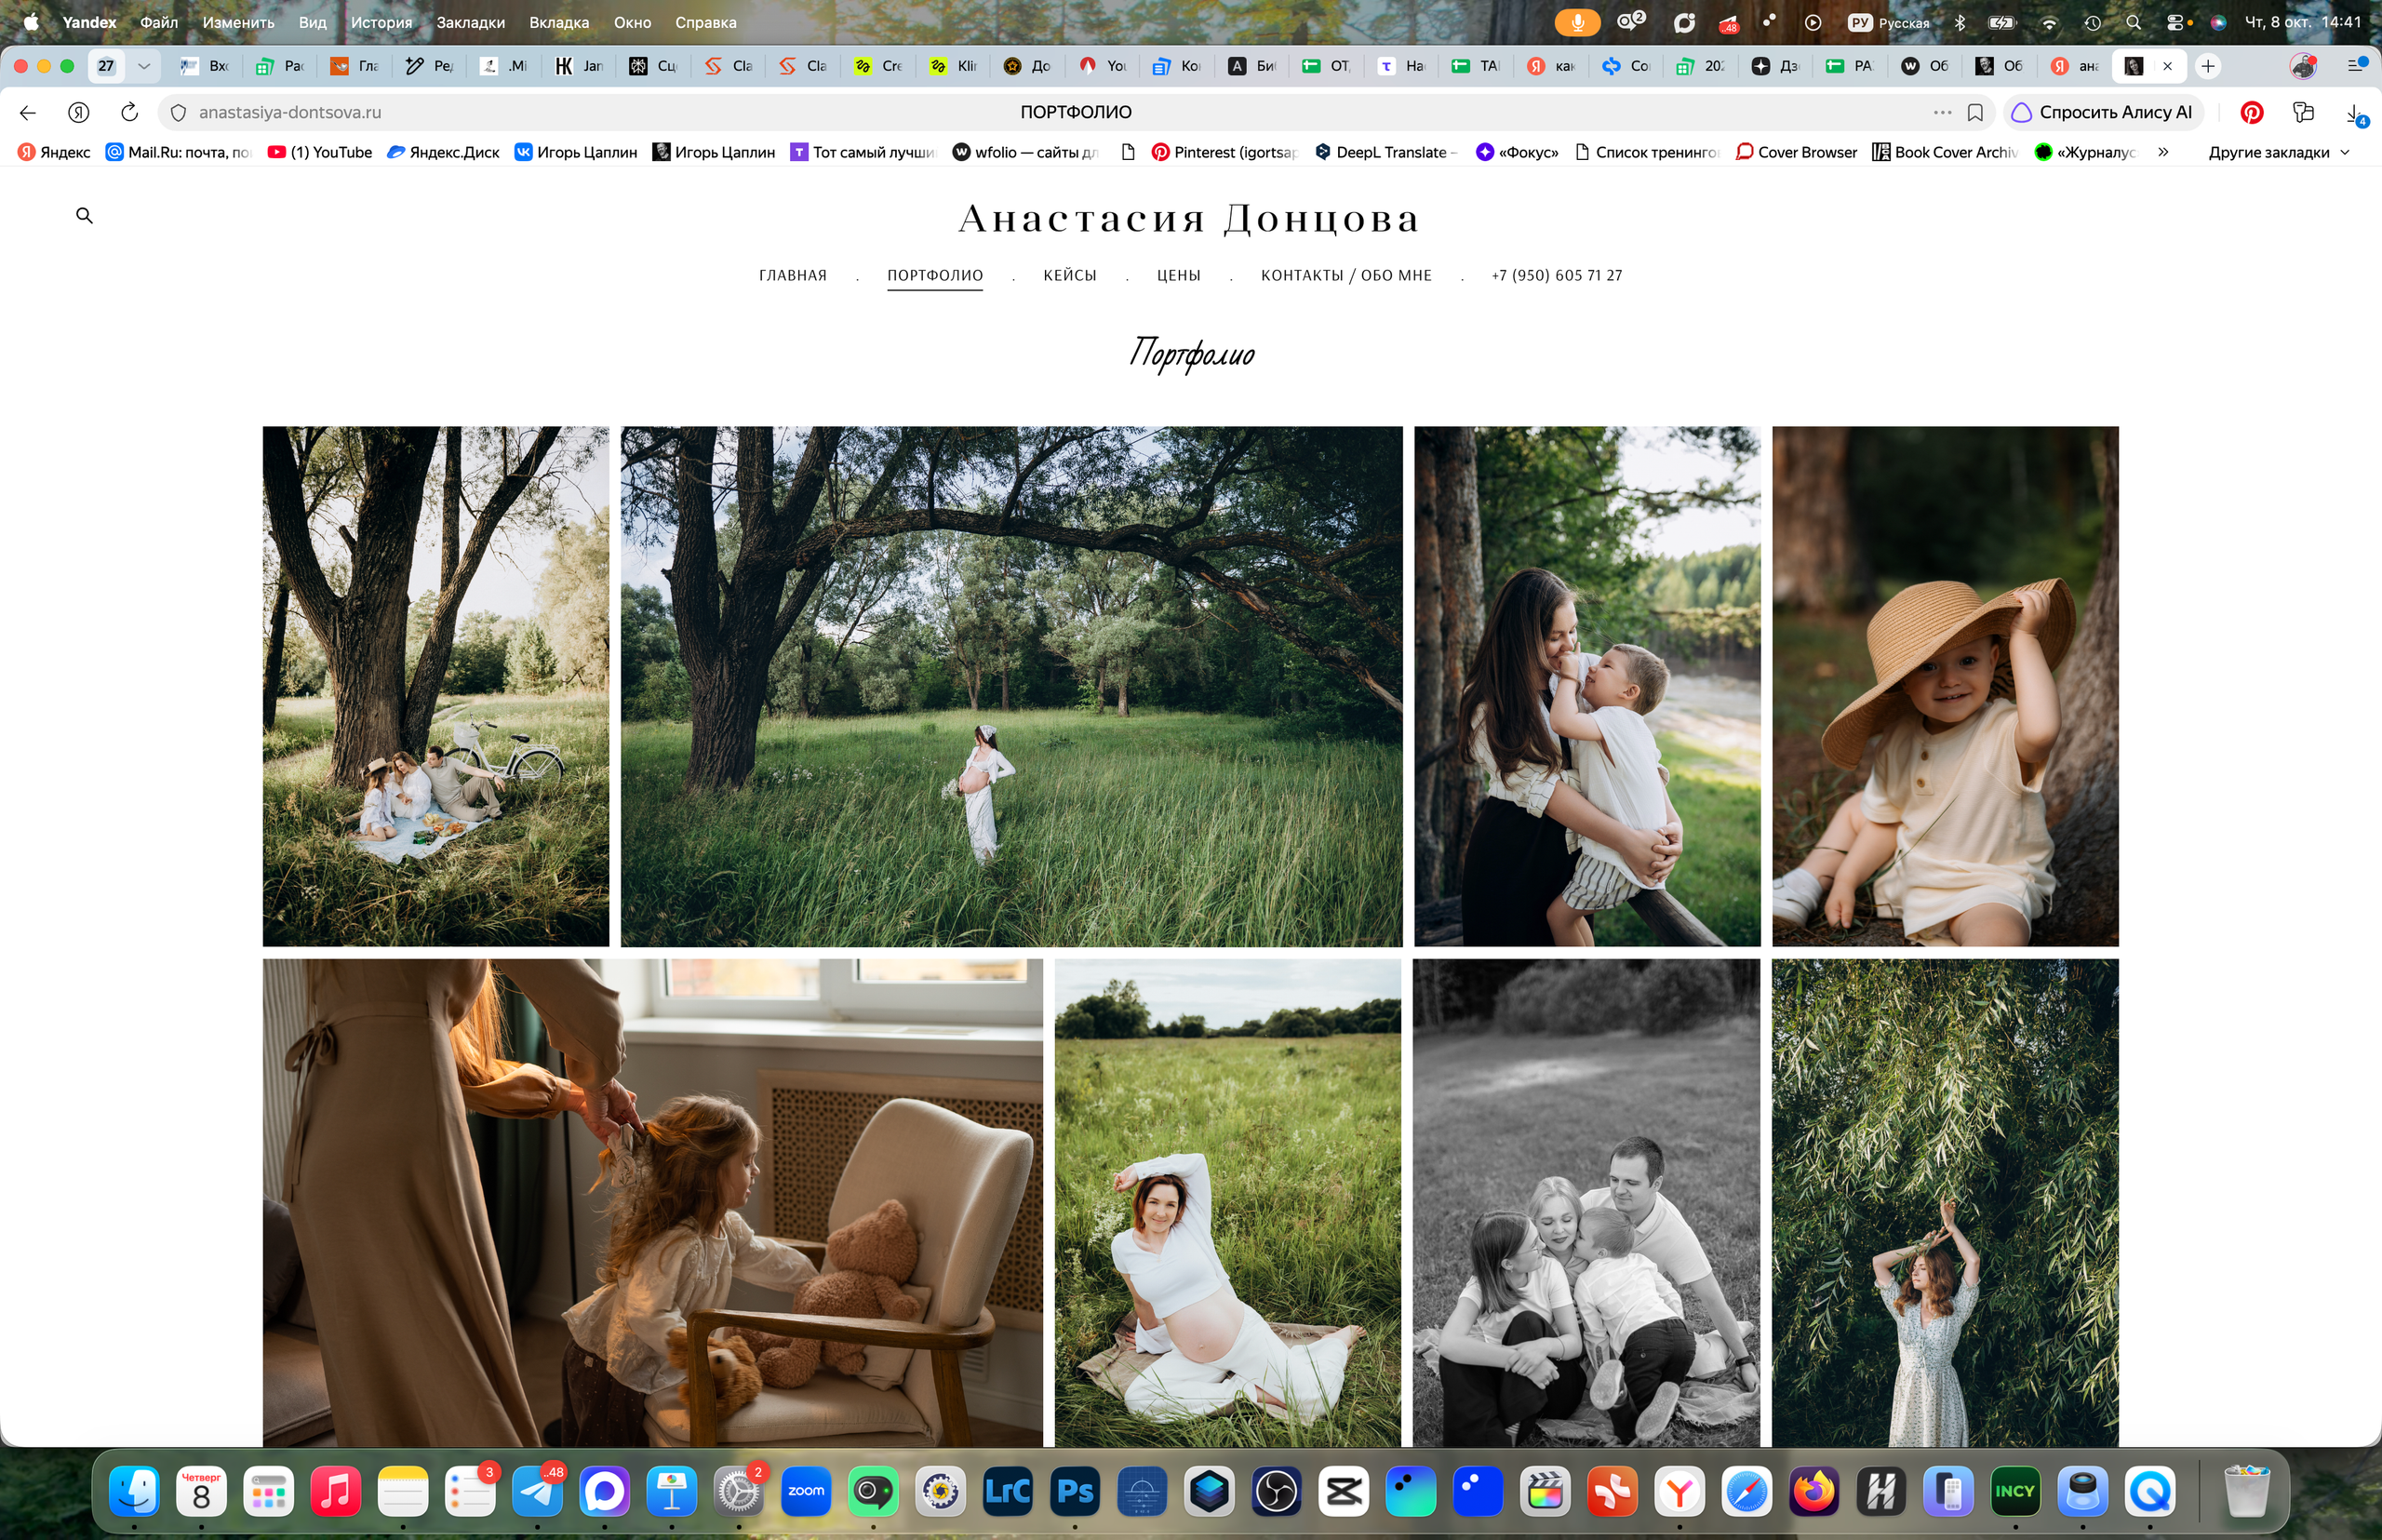The image size is (2382, 1540).
Task: Click the phone number +7 (950) 605 71 27
Action: [1556, 275]
